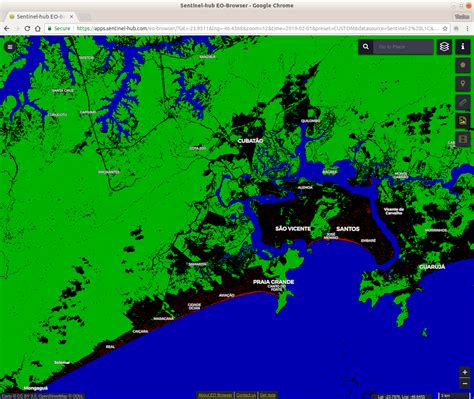Select the point of interest marker tool

(463, 84)
